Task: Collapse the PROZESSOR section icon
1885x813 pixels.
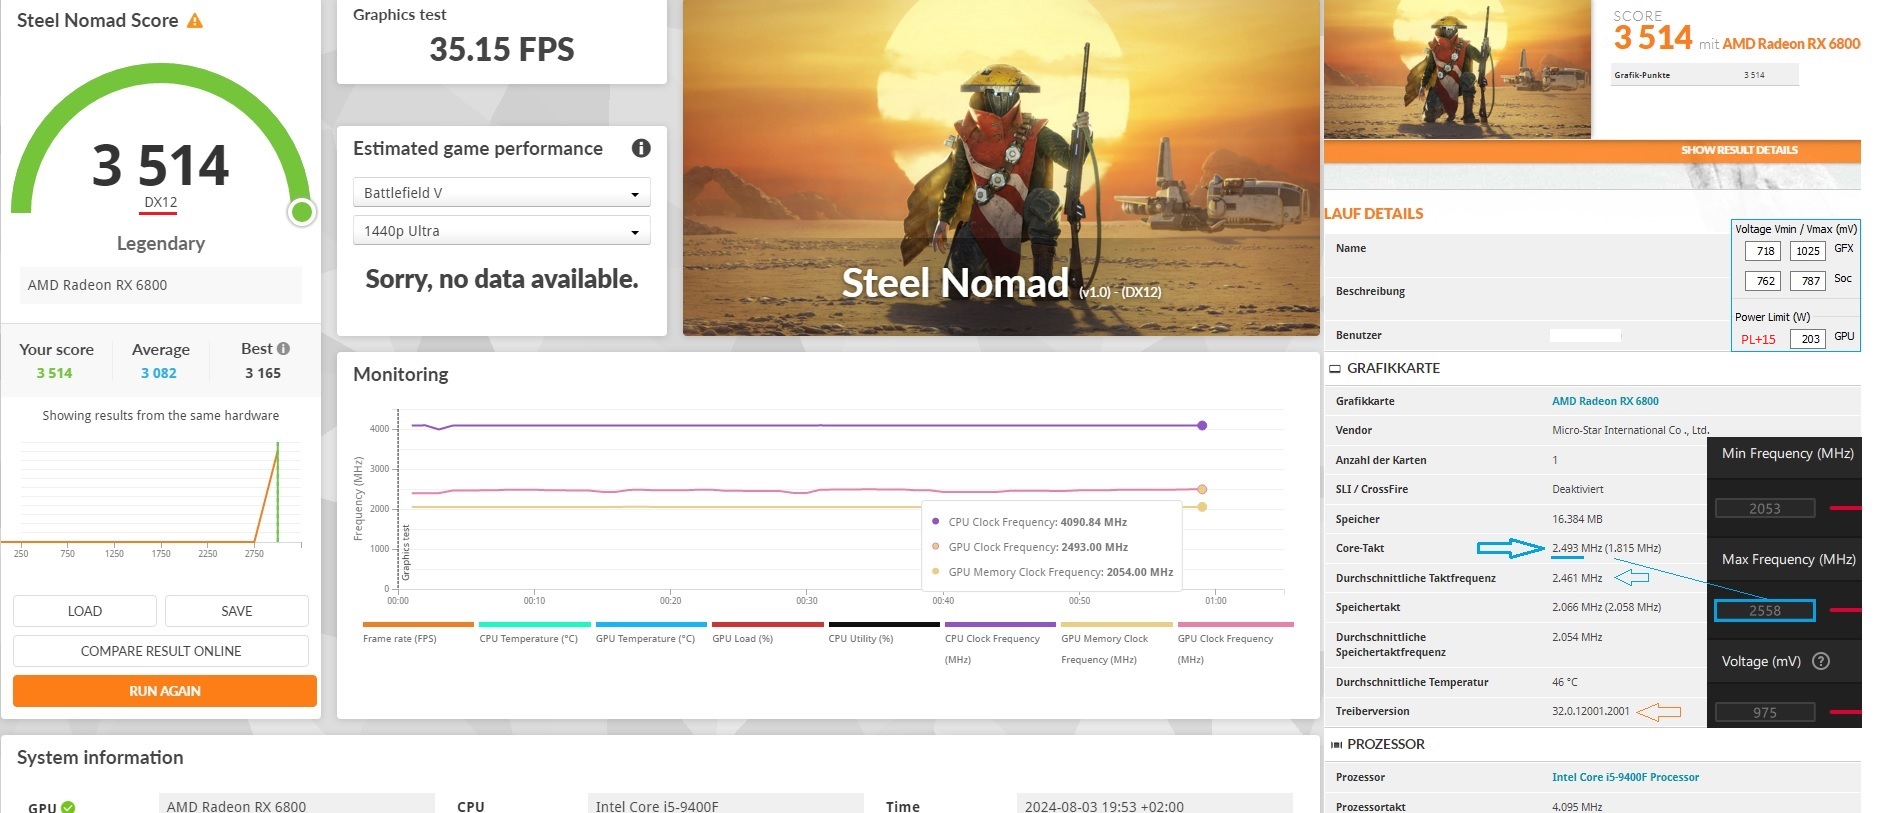Action: pos(1335,745)
